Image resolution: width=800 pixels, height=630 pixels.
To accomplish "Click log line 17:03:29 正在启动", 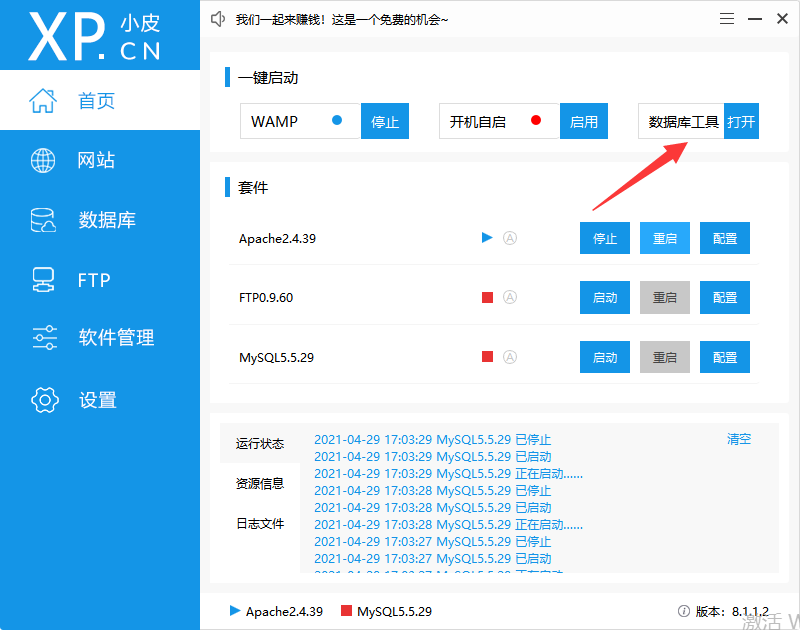I will click(448, 474).
